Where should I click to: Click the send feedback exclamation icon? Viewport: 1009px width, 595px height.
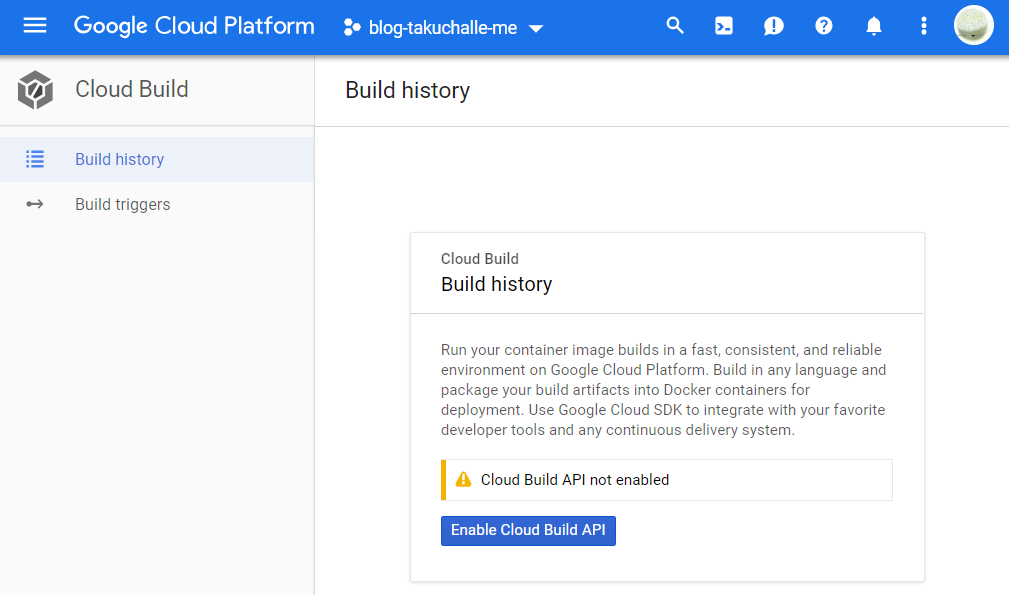pos(773,26)
